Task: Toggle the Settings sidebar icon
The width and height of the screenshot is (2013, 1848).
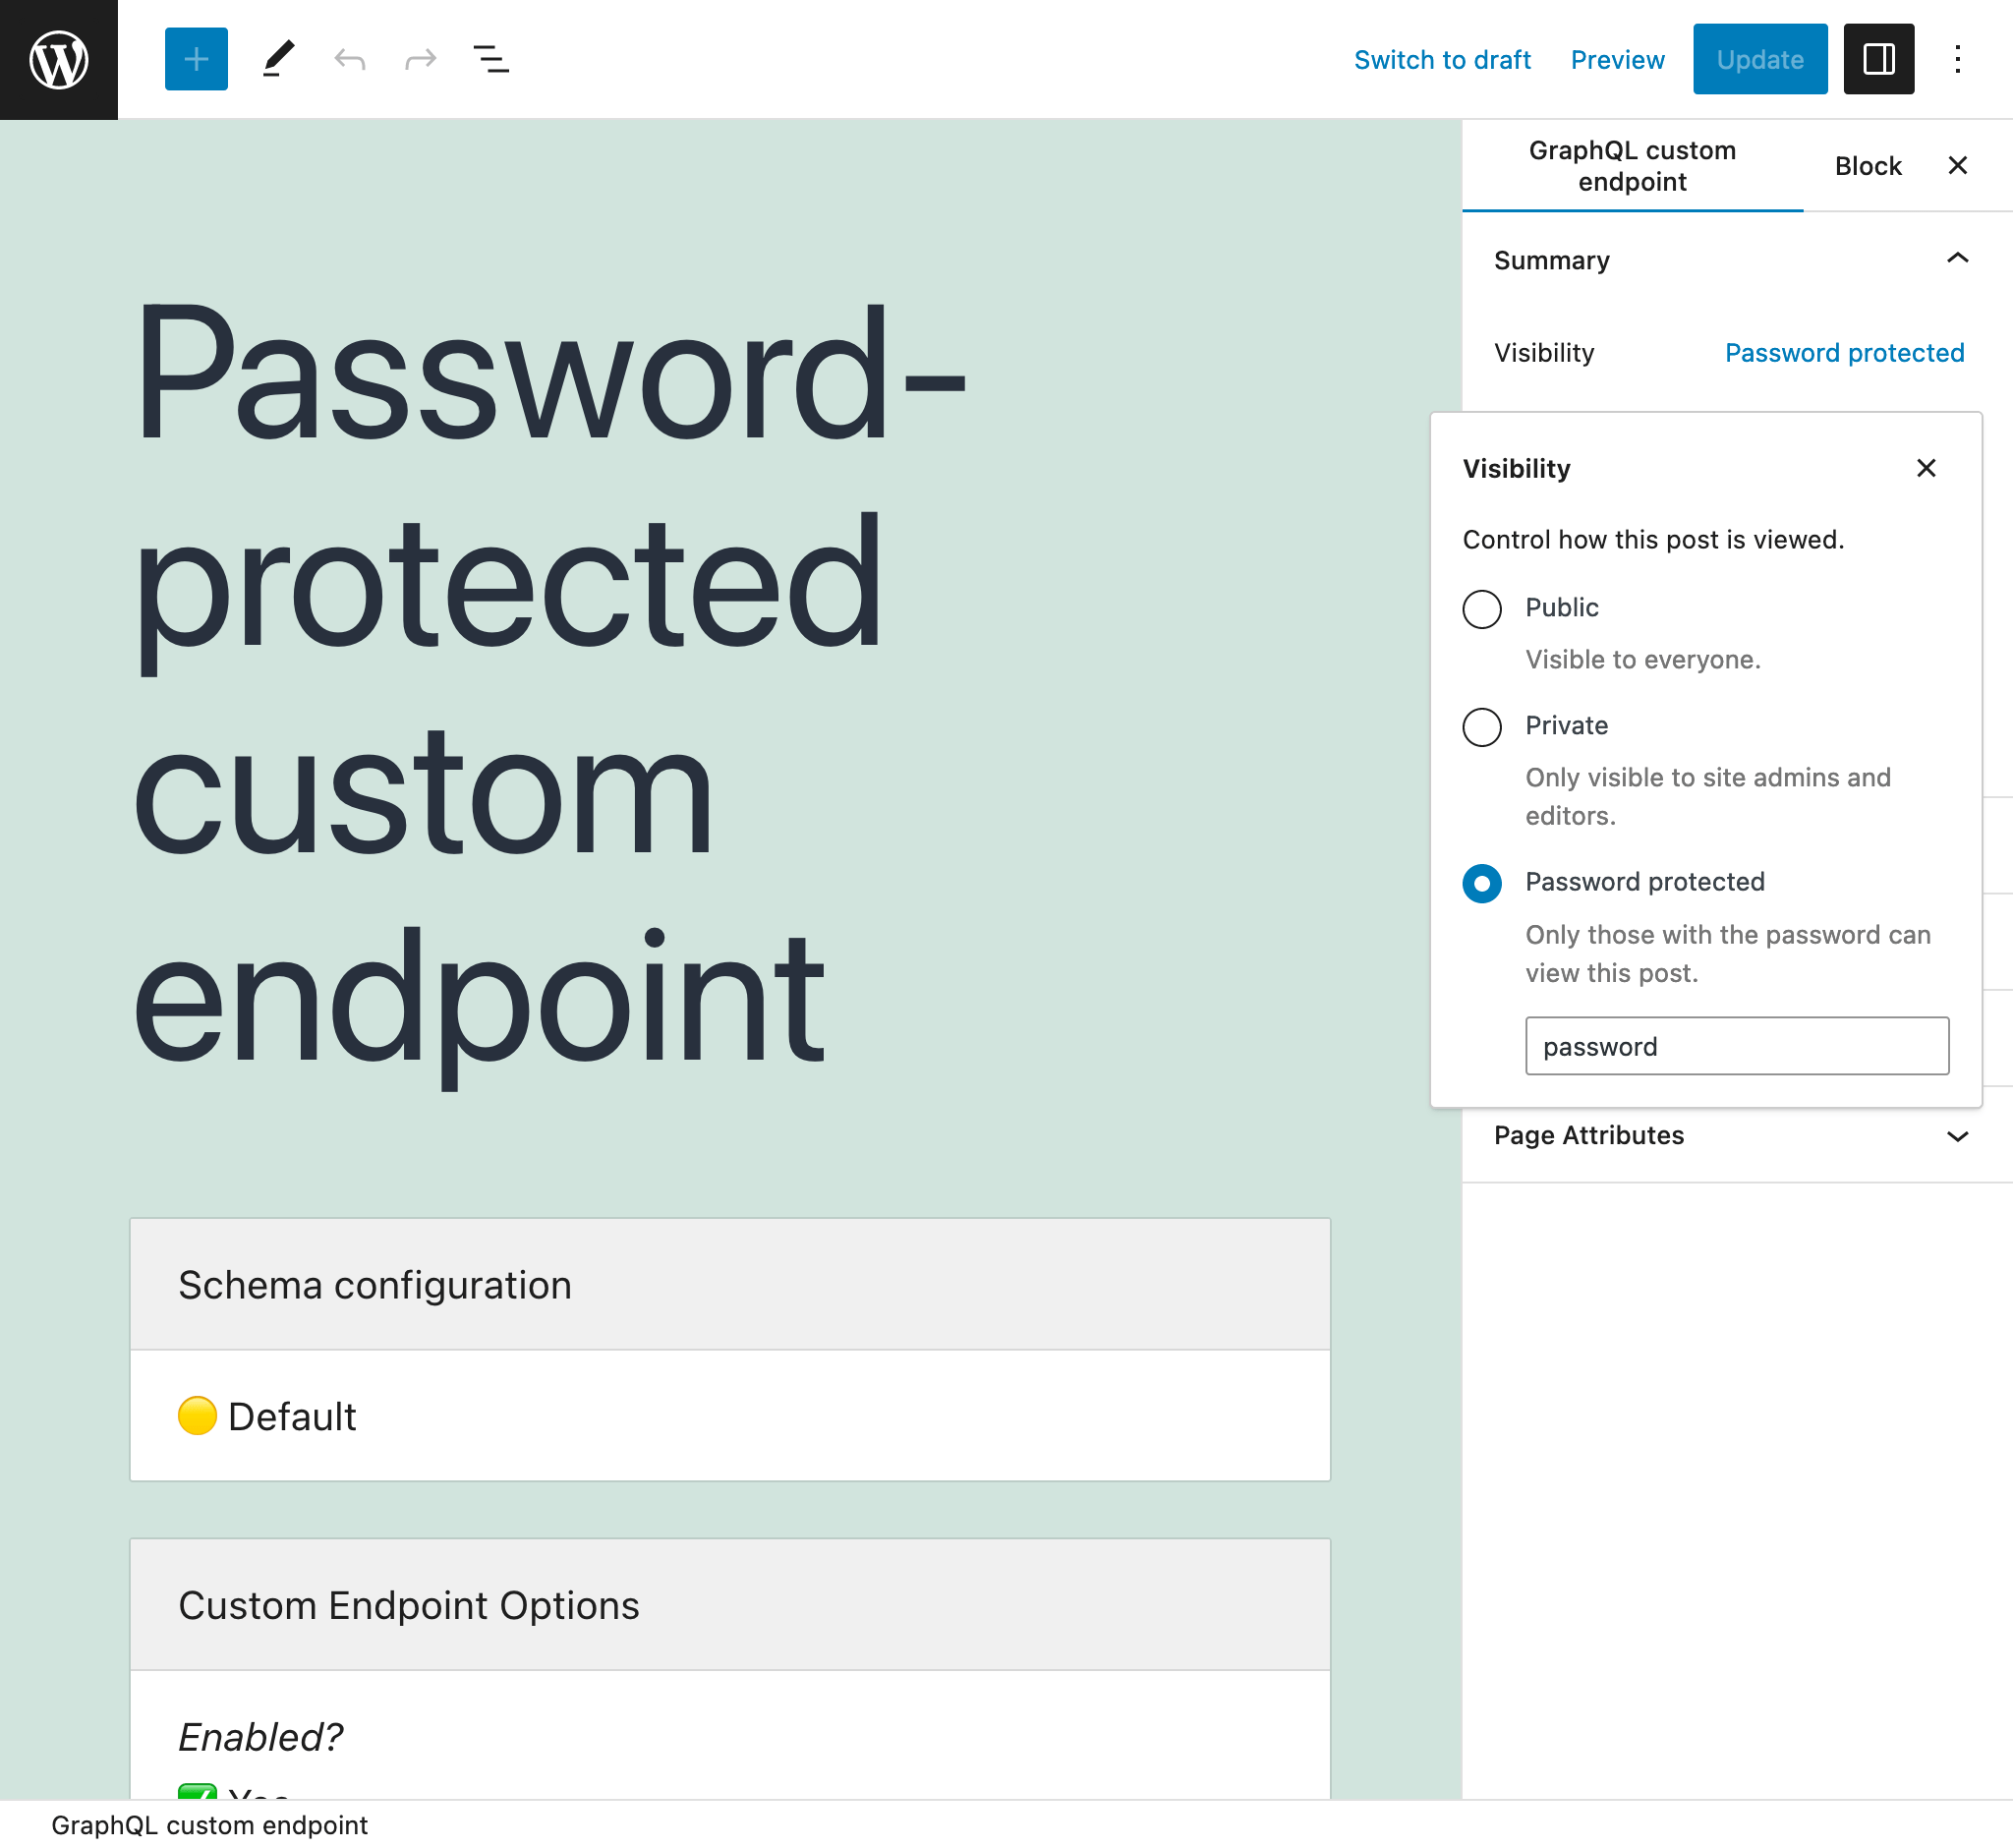Action: tap(1878, 58)
